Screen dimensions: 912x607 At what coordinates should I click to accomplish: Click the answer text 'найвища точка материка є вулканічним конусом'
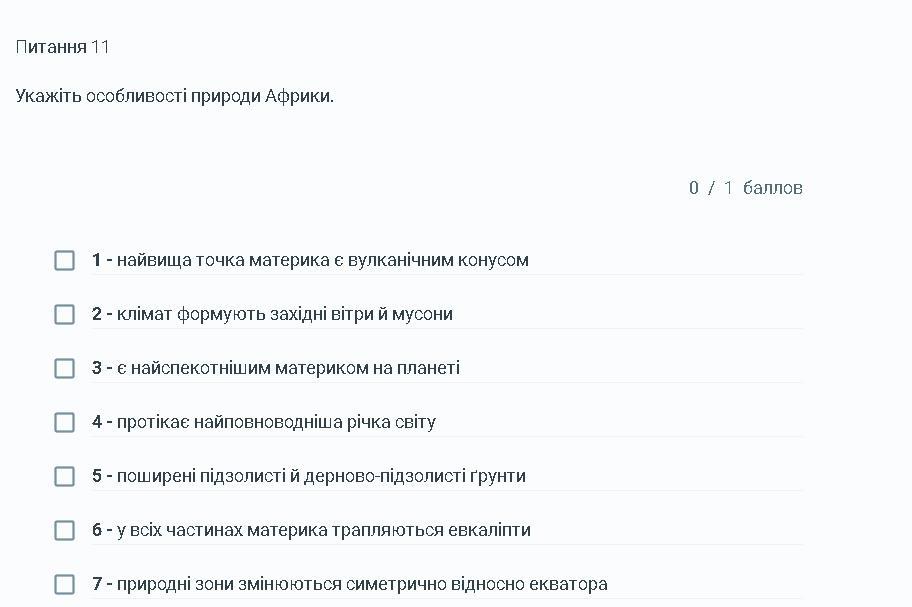(x=322, y=260)
